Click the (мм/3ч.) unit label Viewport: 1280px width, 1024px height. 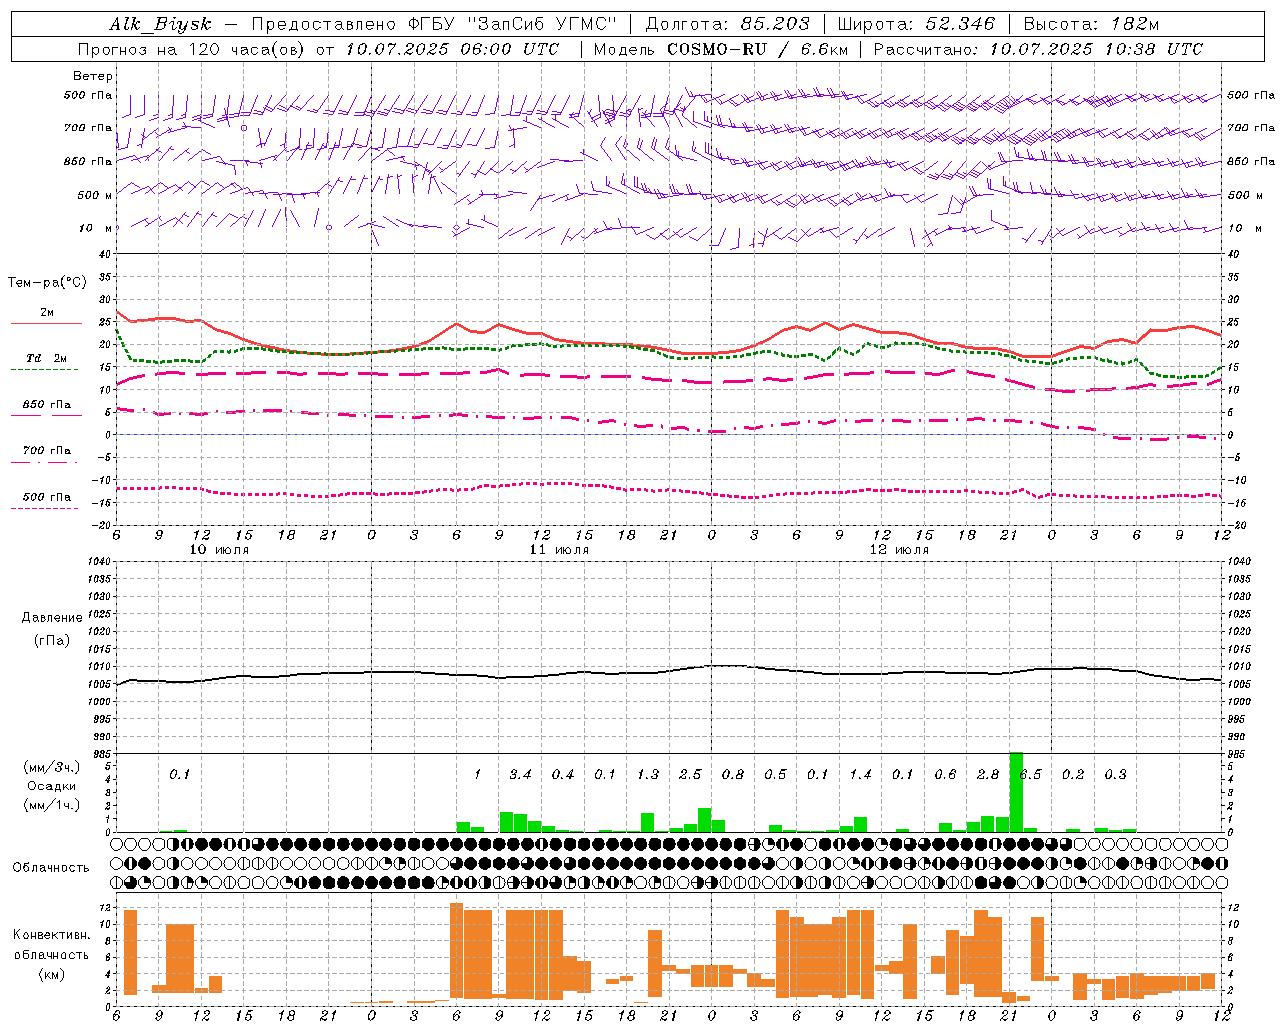click(x=51, y=767)
